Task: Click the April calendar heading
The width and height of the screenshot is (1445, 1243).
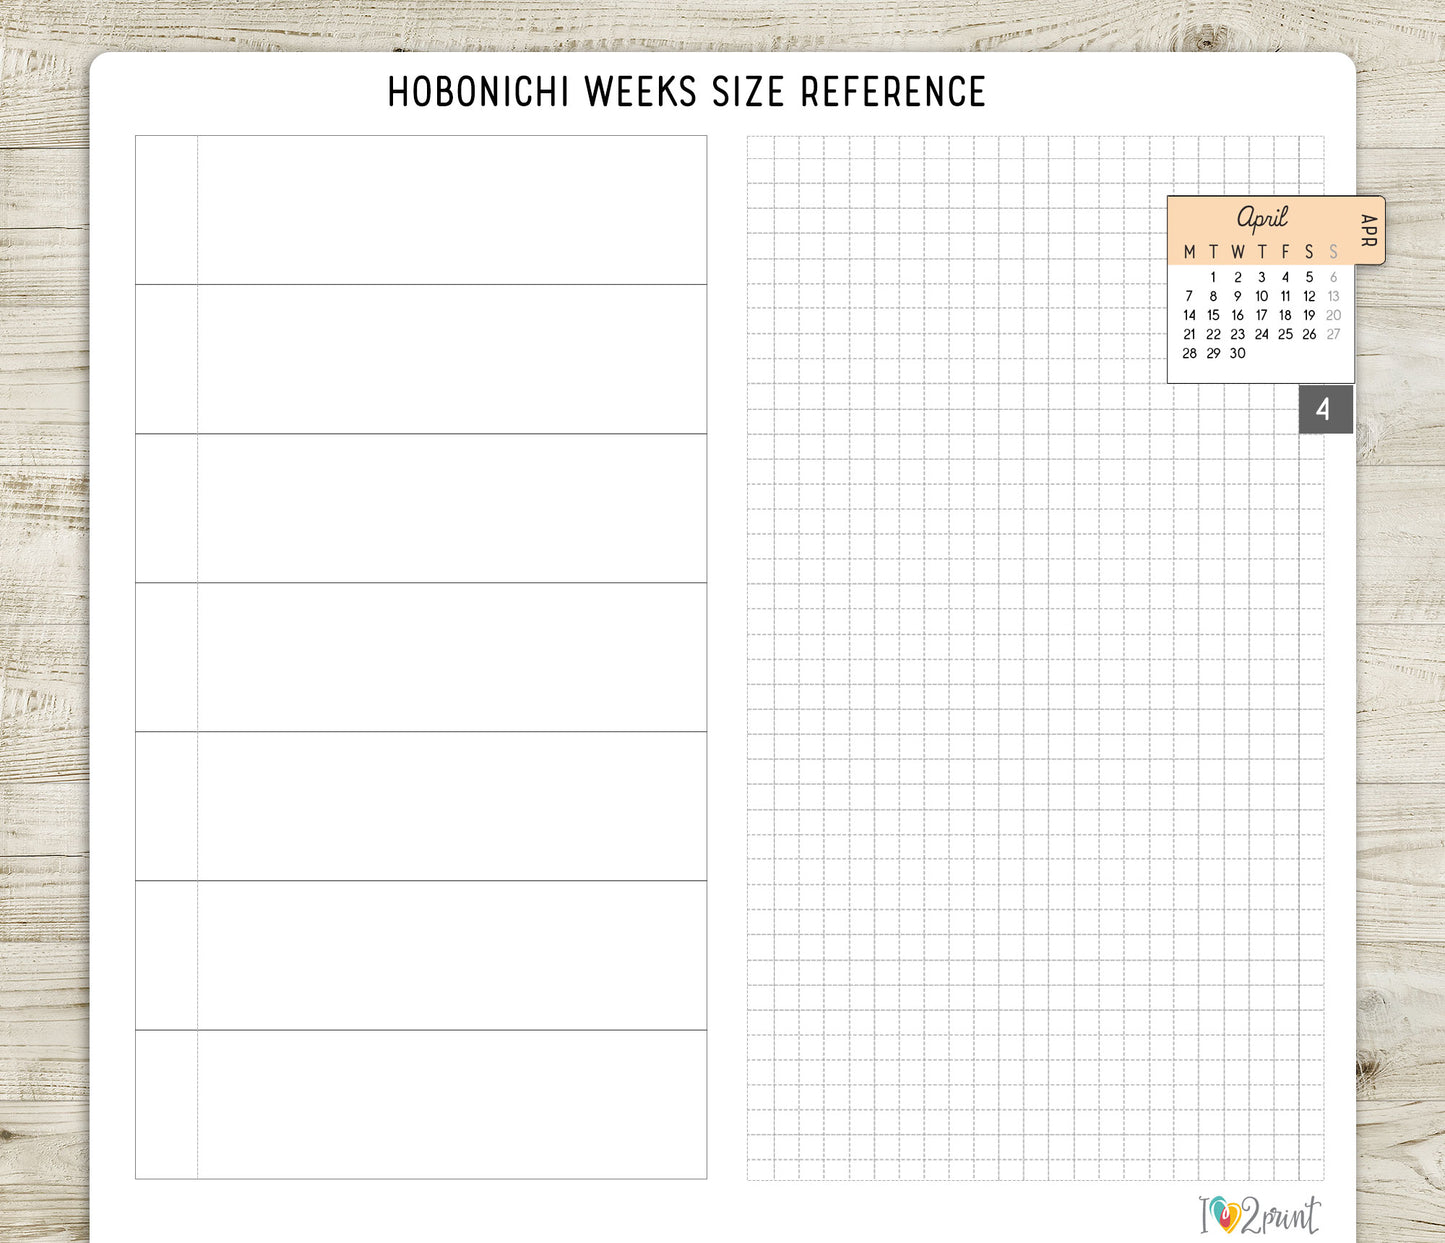Action: point(1261,217)
